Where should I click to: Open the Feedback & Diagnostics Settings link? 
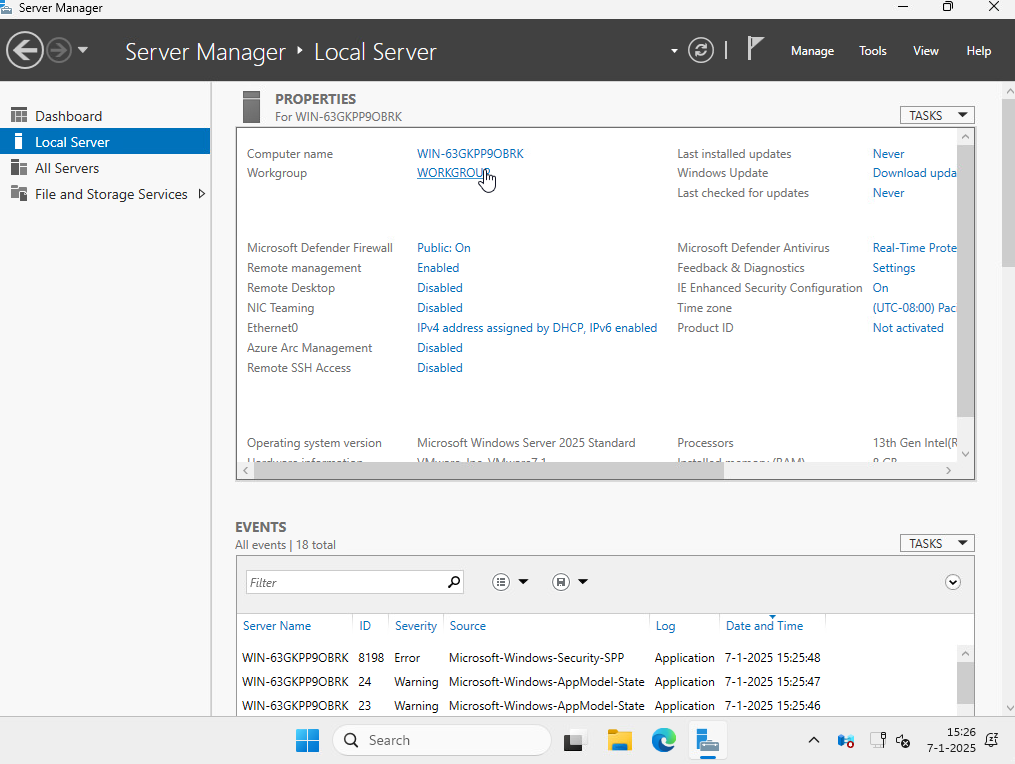pos(893,268)
